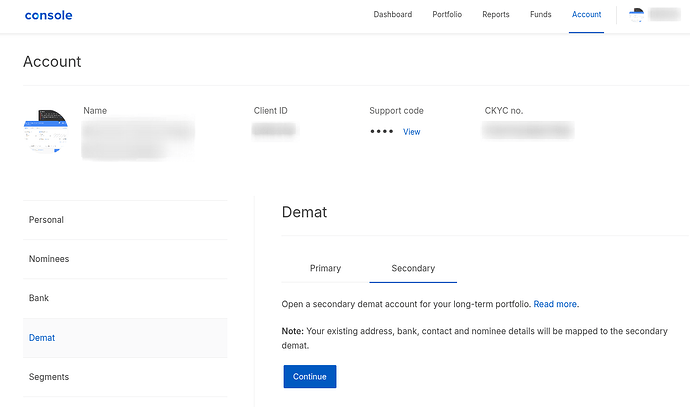Select Nominees from the sidebar
Viewport: 690px width, 407px height.
click(x=49, y=259)
